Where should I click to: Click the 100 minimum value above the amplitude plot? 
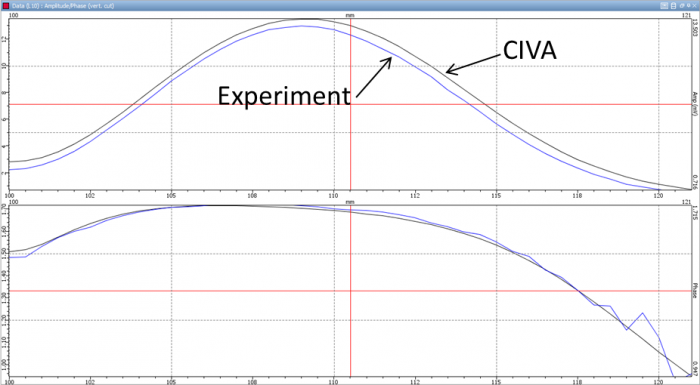click(x=13, y=15)
